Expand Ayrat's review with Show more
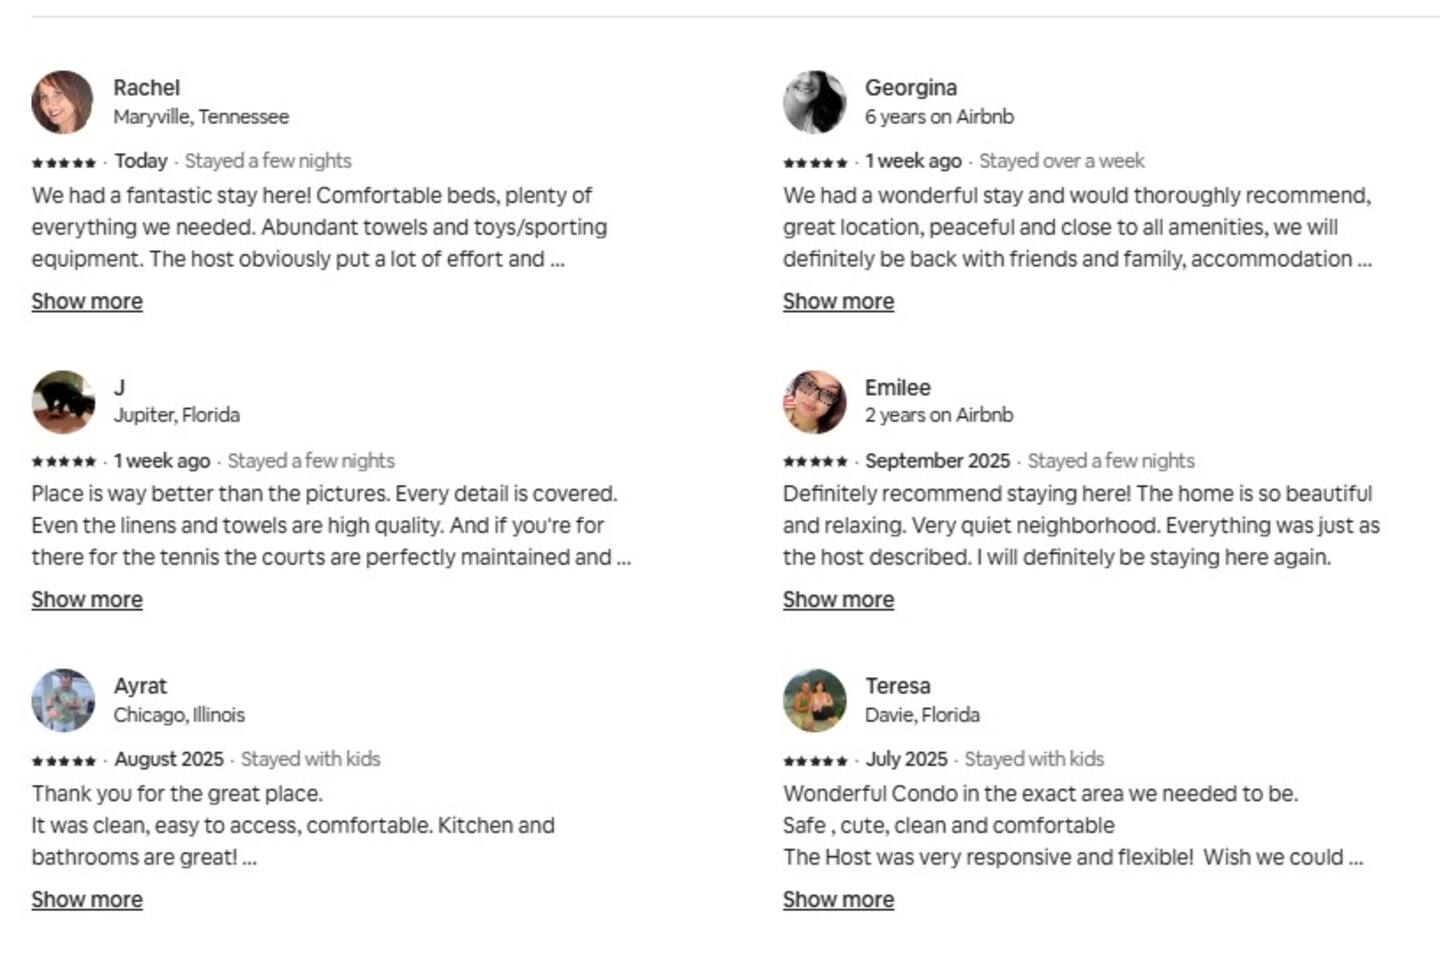The width and height of the screenshot is (1440, 960). [x=87, y=899]
